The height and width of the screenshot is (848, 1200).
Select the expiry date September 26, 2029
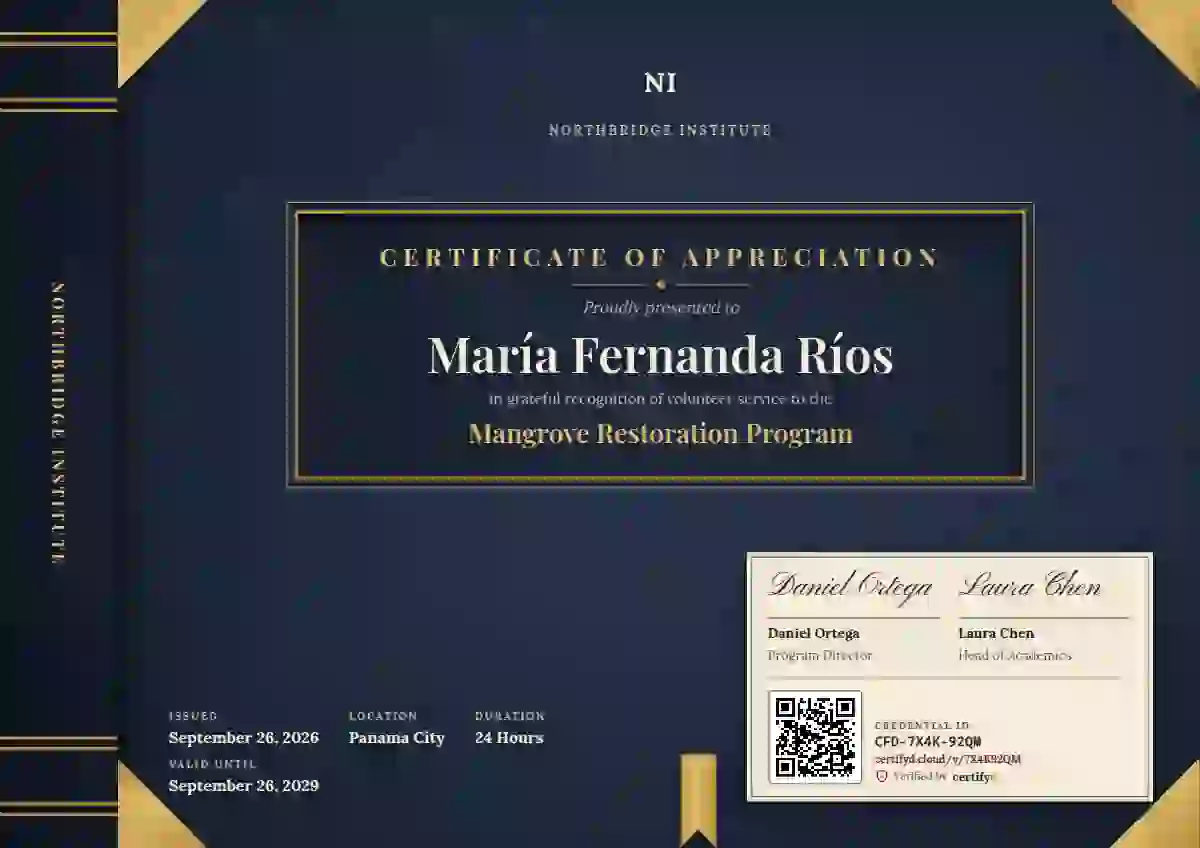tap(243, 786)
